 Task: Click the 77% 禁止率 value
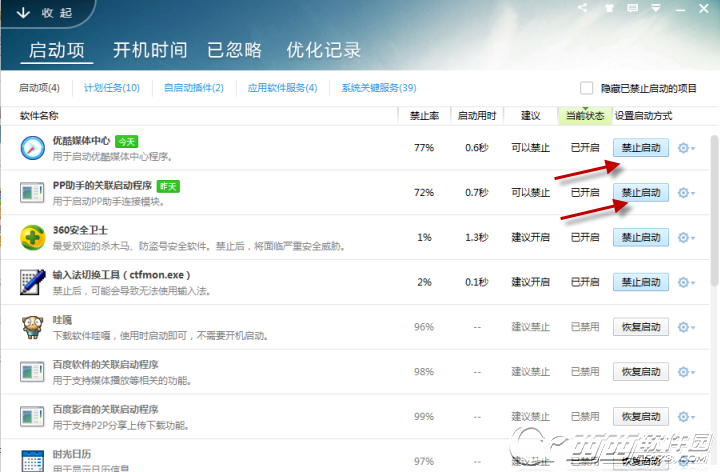[424, 148]
